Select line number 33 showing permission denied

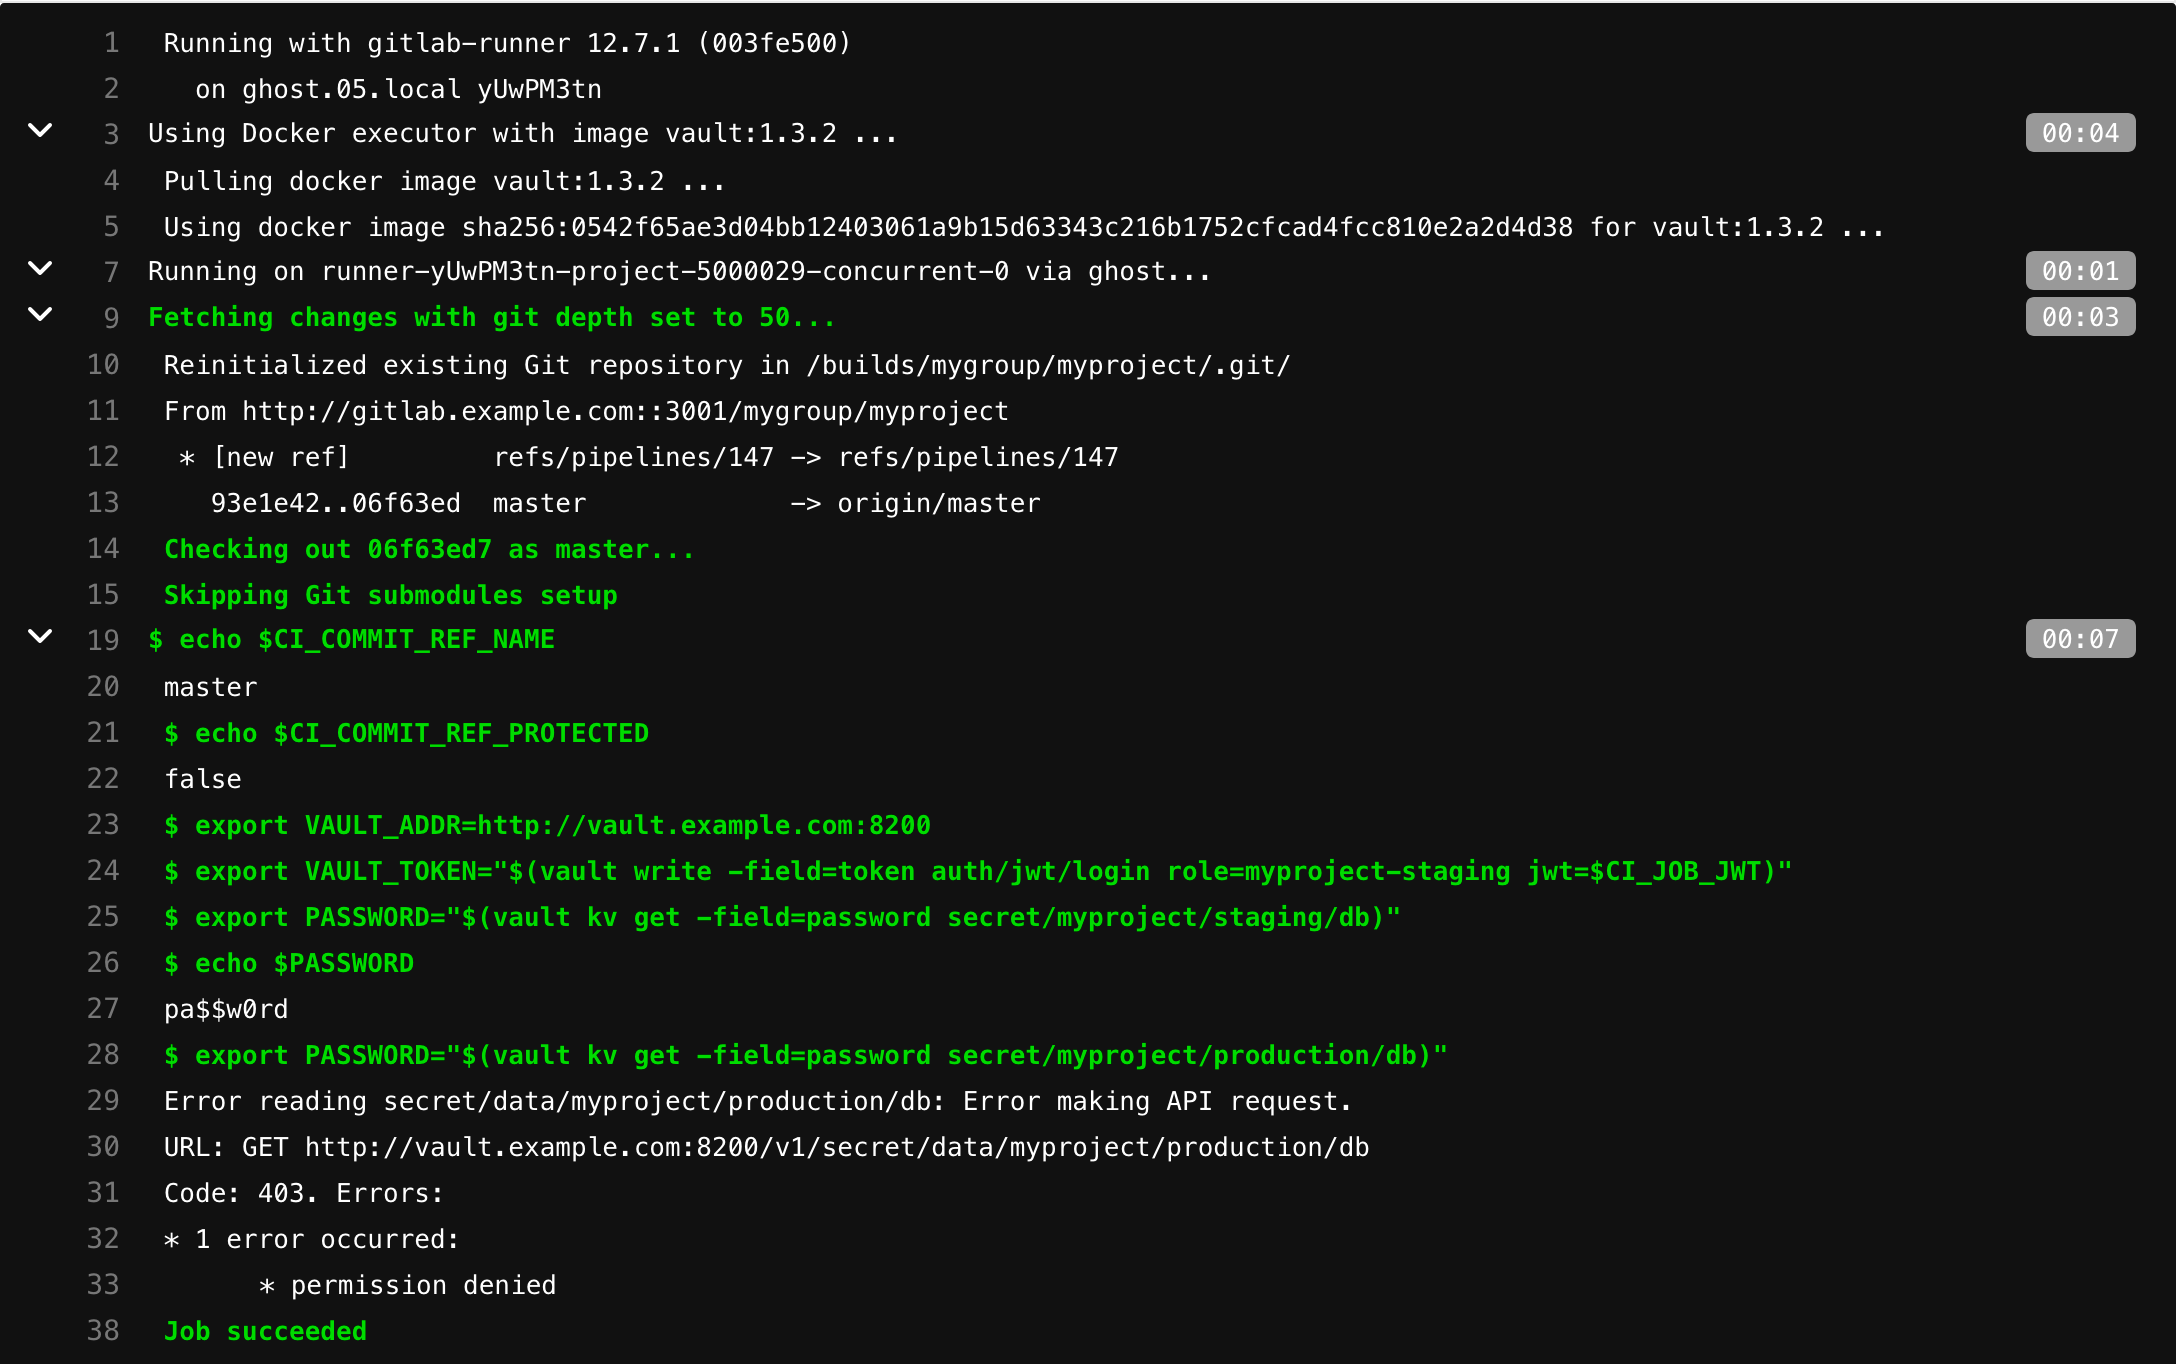coord(103,1284)
